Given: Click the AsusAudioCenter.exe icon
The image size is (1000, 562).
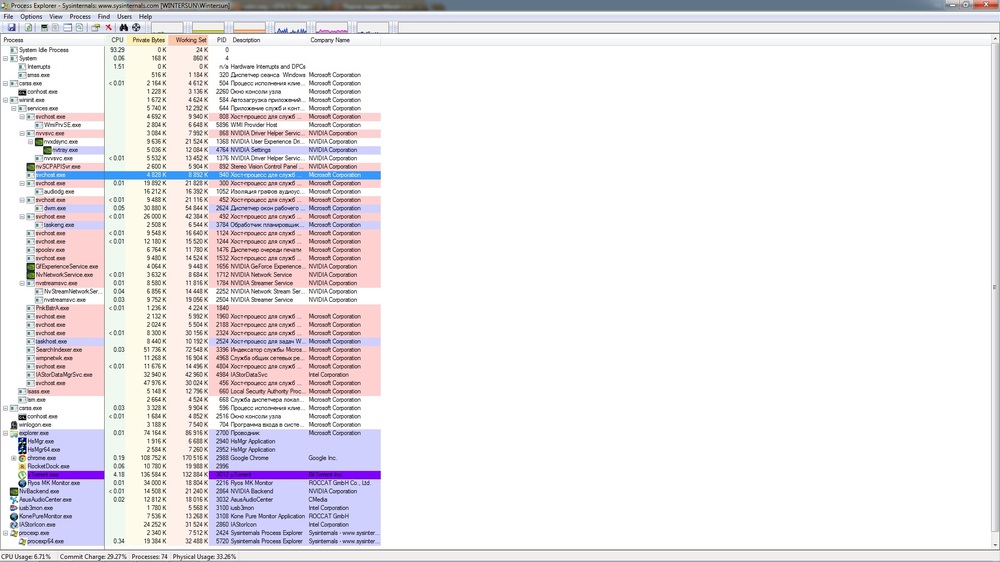Looking at the screenshot, I should (14, 499).
